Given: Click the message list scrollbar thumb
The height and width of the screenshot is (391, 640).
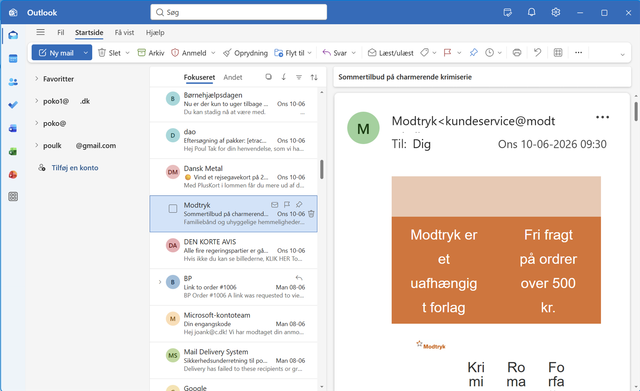Looking at the screenshot, I should point(322,169).
